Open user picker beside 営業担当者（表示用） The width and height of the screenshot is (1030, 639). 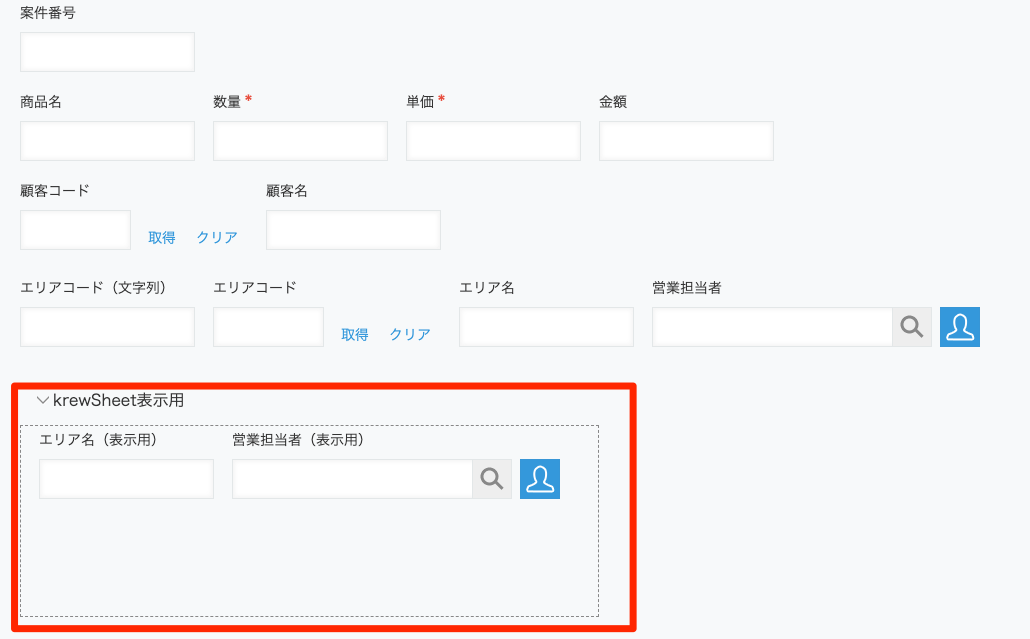coord(540,479)
